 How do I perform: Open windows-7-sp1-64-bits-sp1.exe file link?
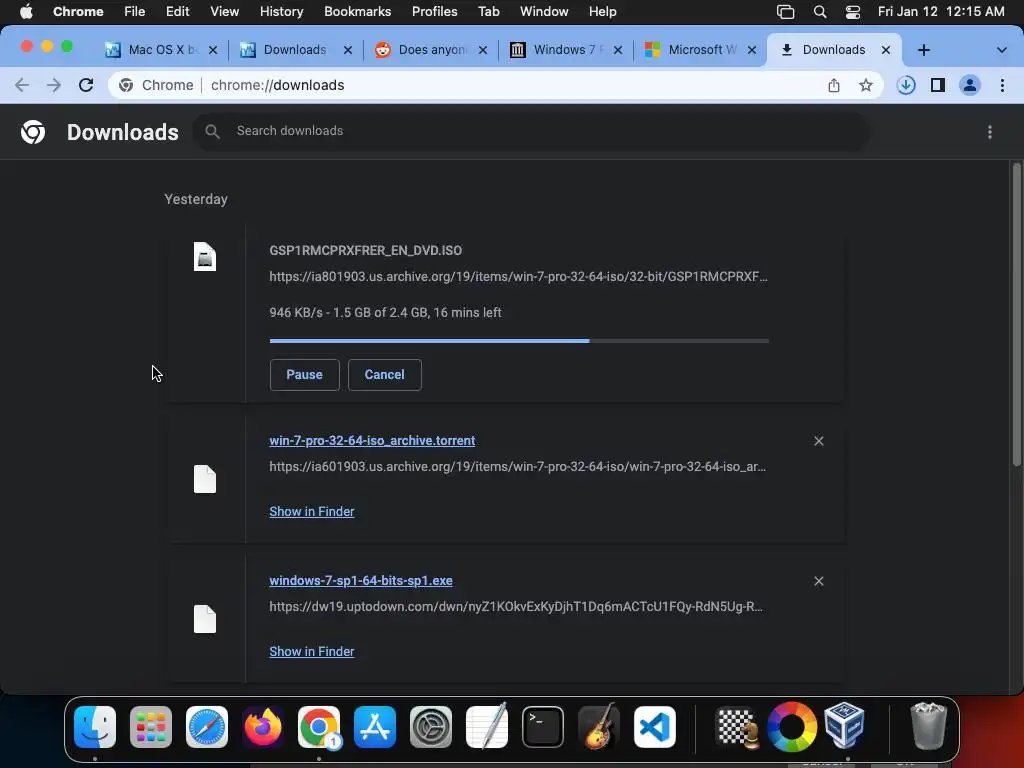[x=360, y=580]
